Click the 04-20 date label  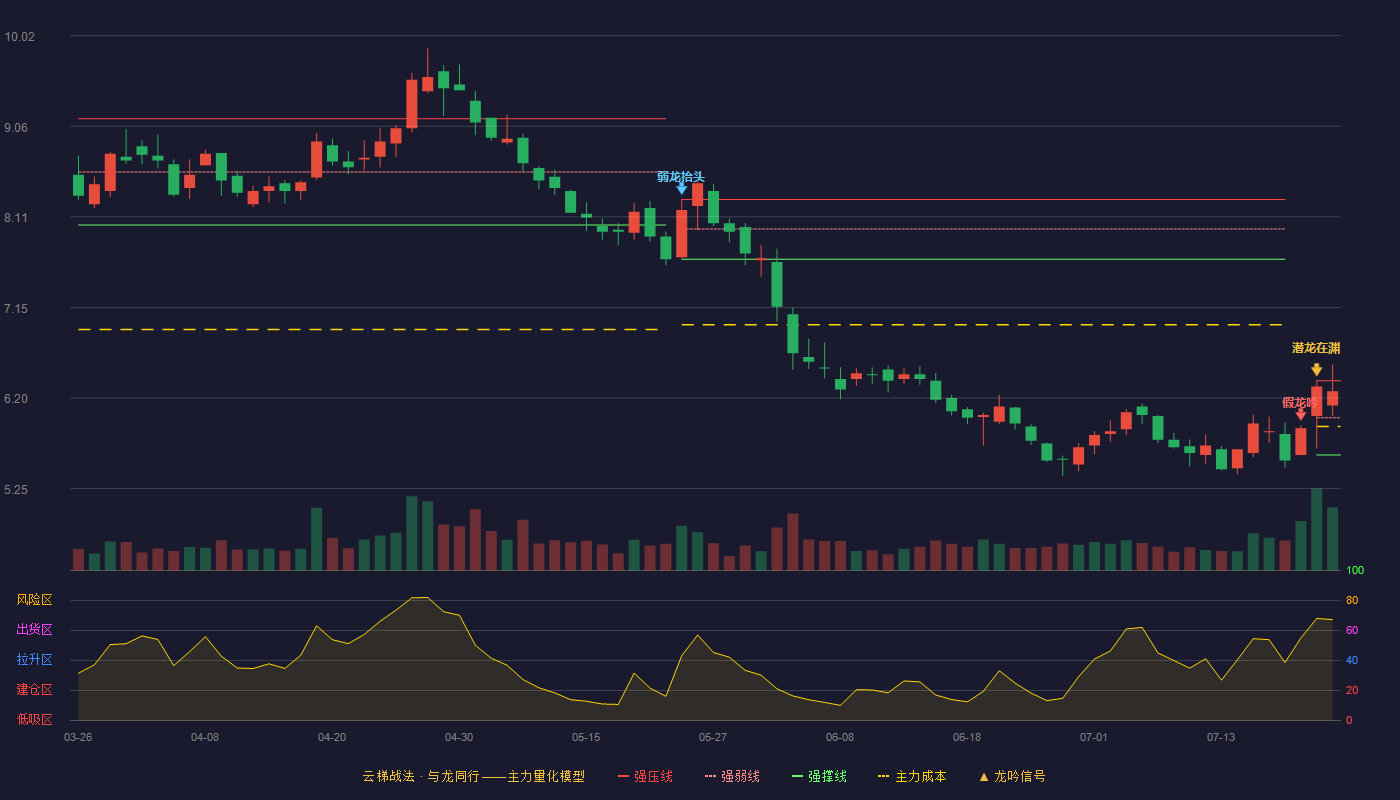coord(332,737)
